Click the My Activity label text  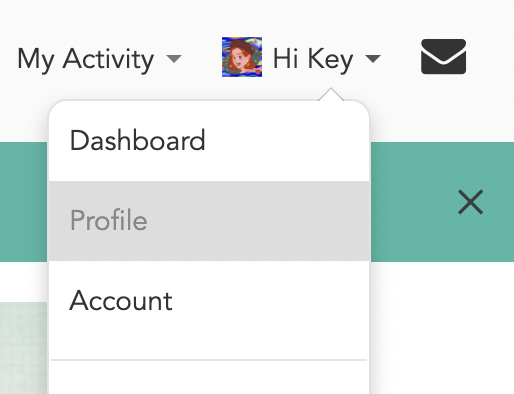[x=86, y=60]
